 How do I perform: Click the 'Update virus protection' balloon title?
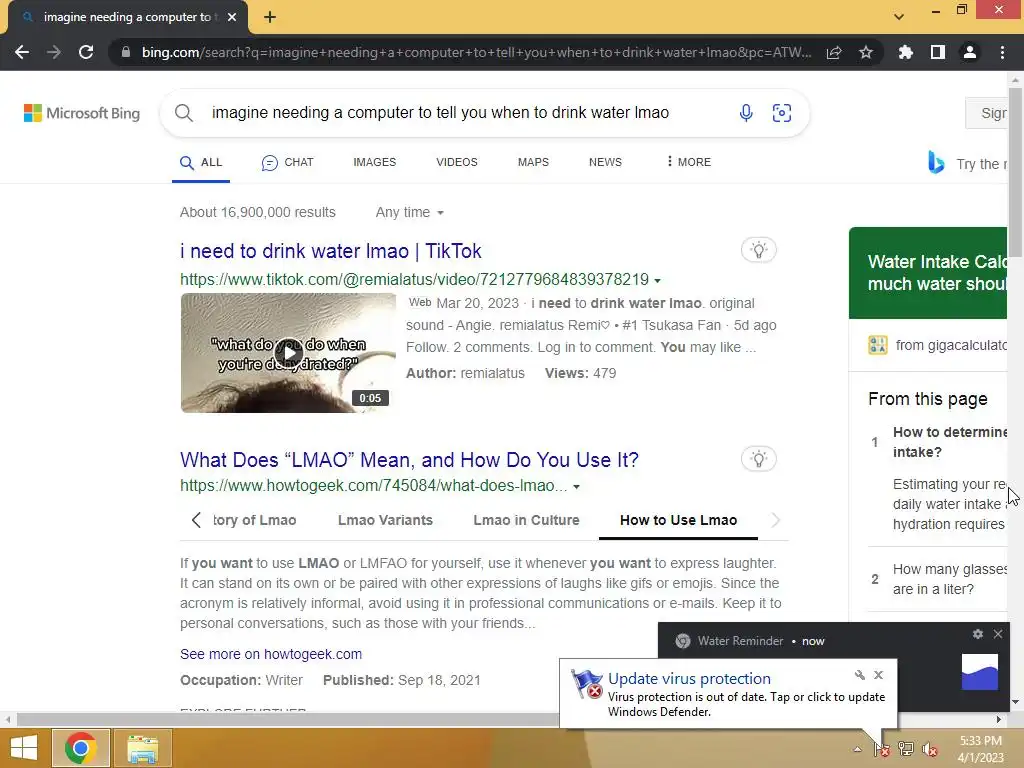pyautogui.click(x=689, y=679)
